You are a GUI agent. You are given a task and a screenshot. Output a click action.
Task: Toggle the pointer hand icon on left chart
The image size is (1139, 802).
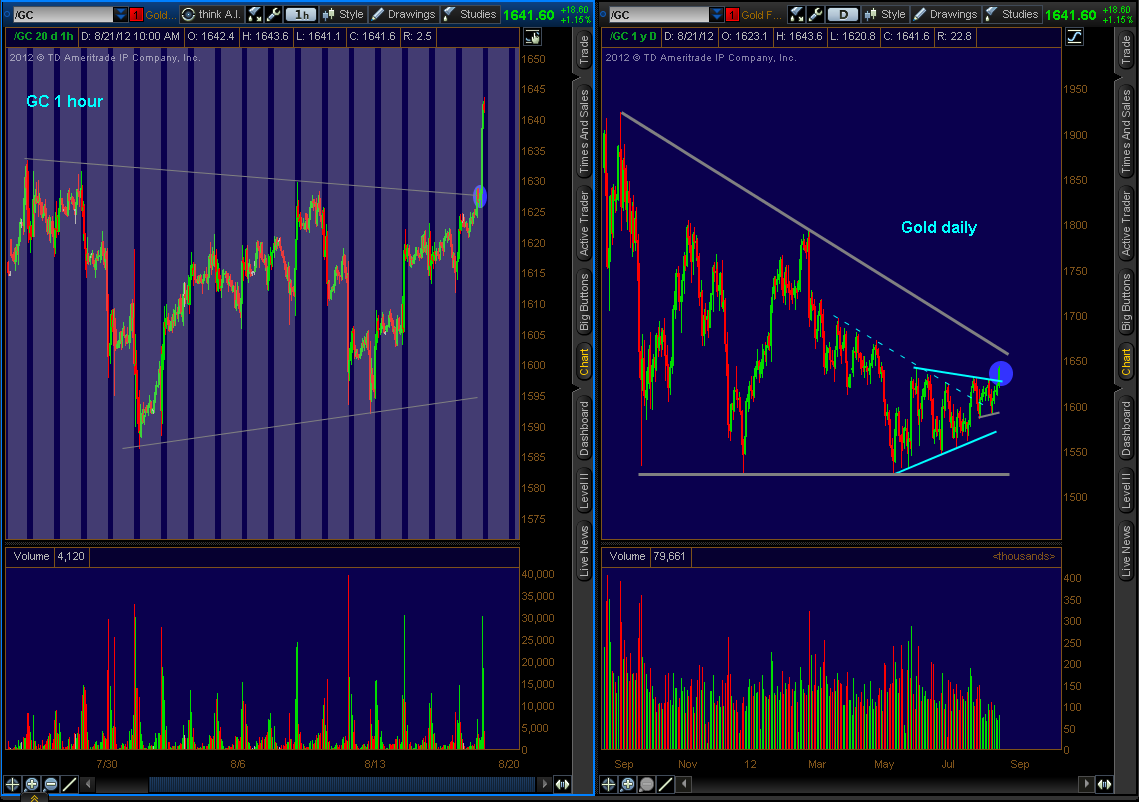[531, 37]
